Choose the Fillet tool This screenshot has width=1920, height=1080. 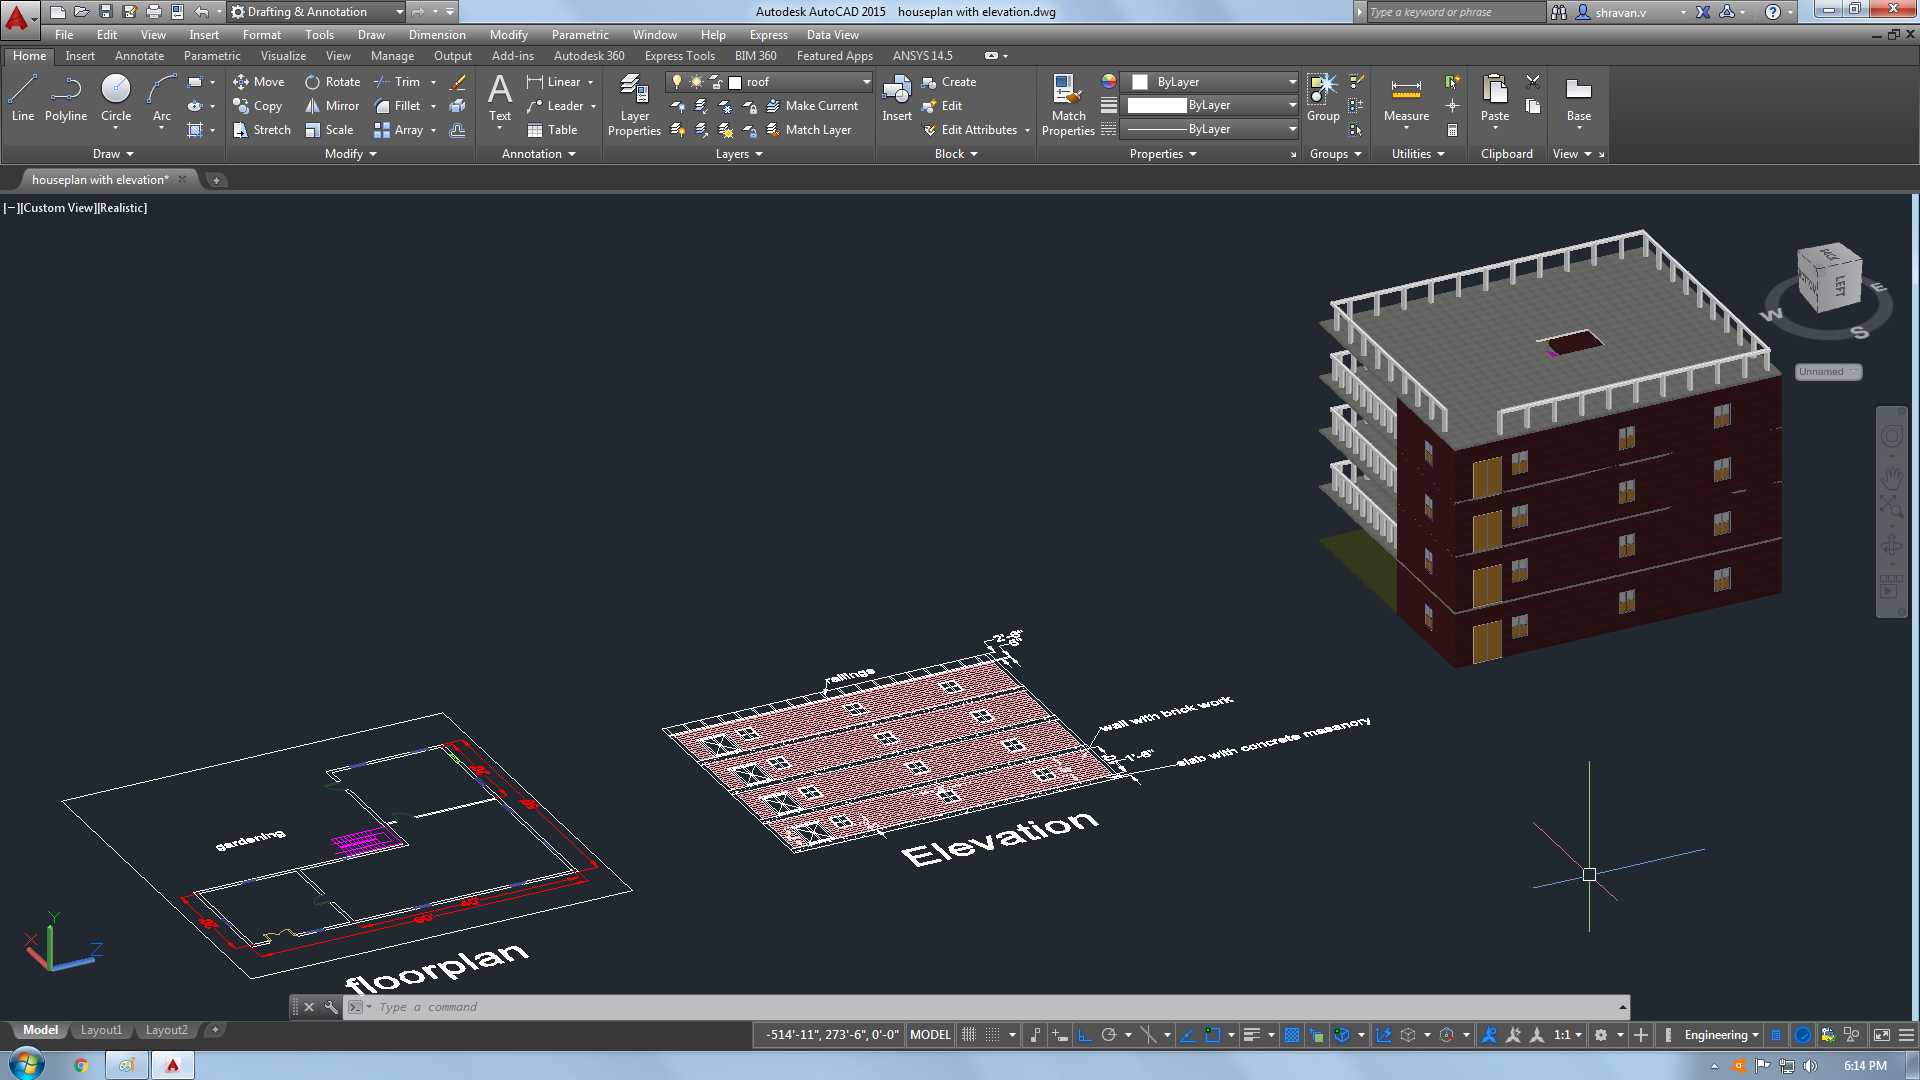[x=397, y=106]
